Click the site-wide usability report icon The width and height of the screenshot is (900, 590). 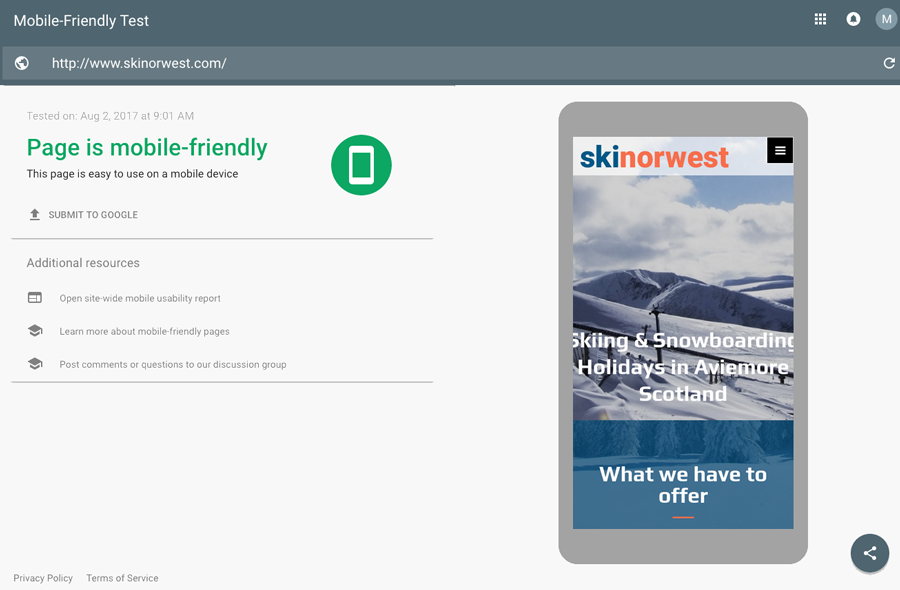point(35,297)
